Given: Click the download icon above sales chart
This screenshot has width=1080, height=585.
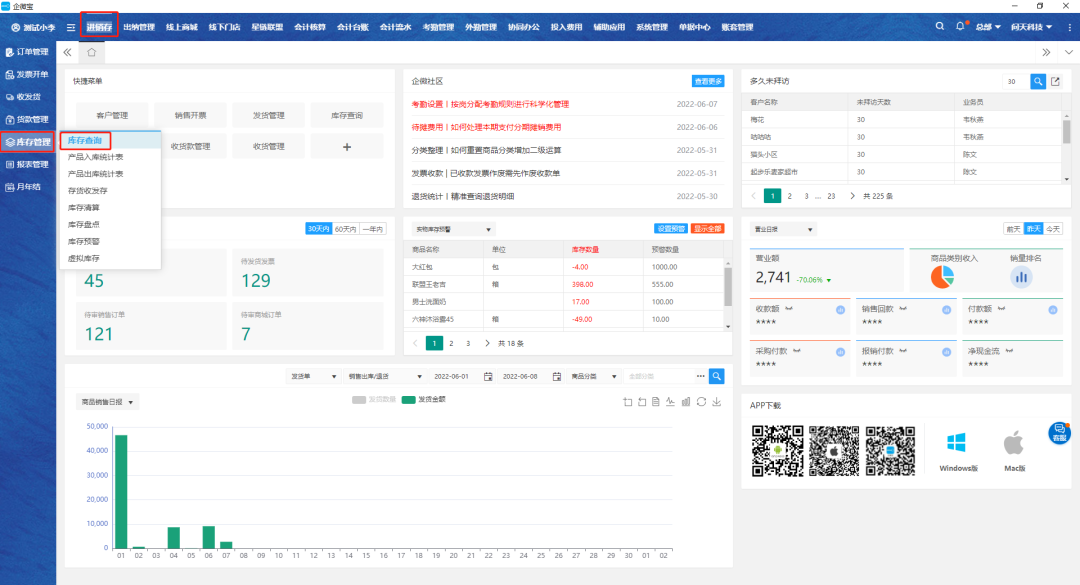Looking at the screenshot, I should 716,402.
